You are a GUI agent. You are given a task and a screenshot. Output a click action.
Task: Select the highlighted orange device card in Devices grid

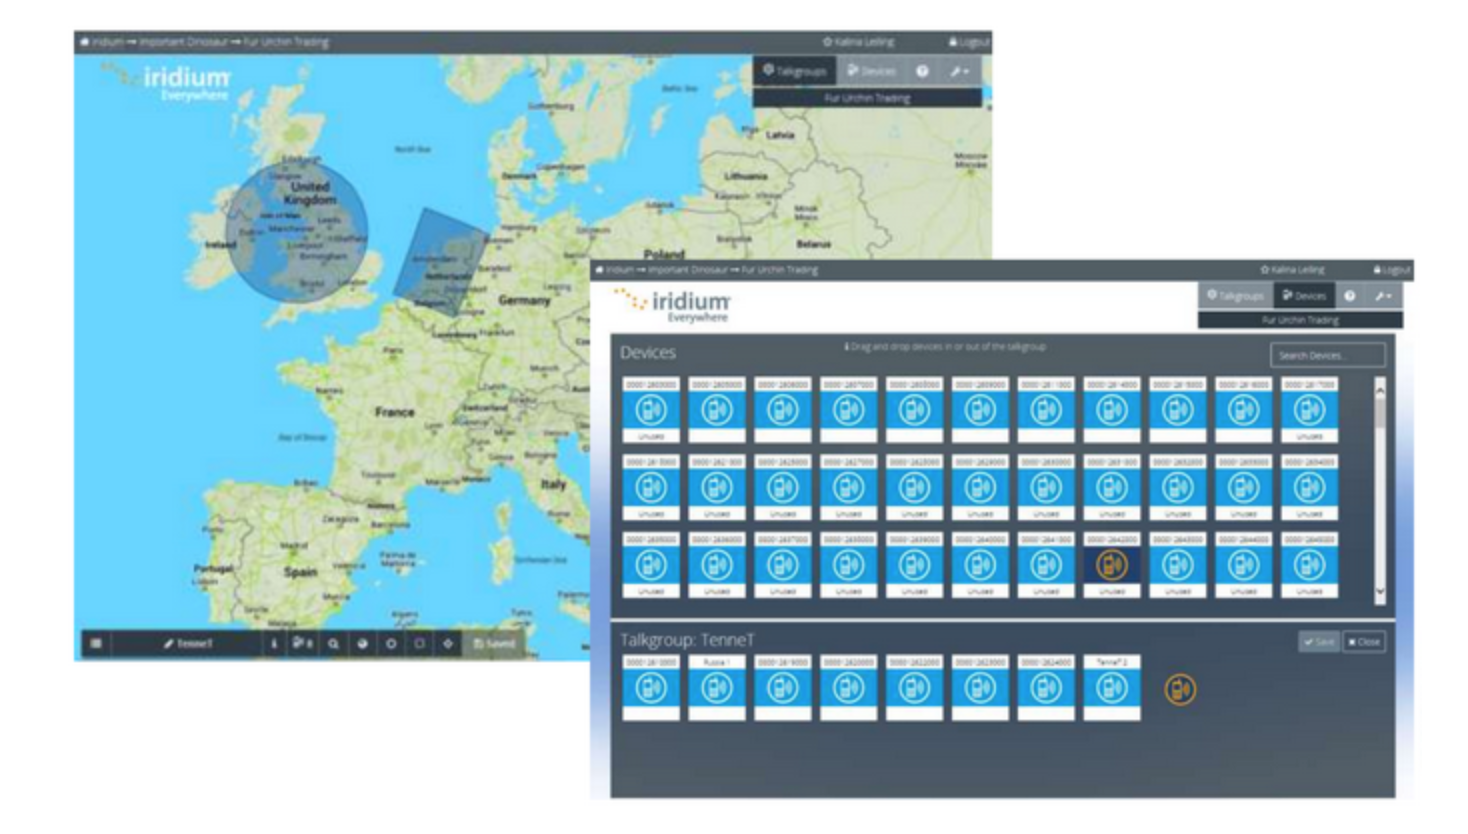[x=1111, y=565]
